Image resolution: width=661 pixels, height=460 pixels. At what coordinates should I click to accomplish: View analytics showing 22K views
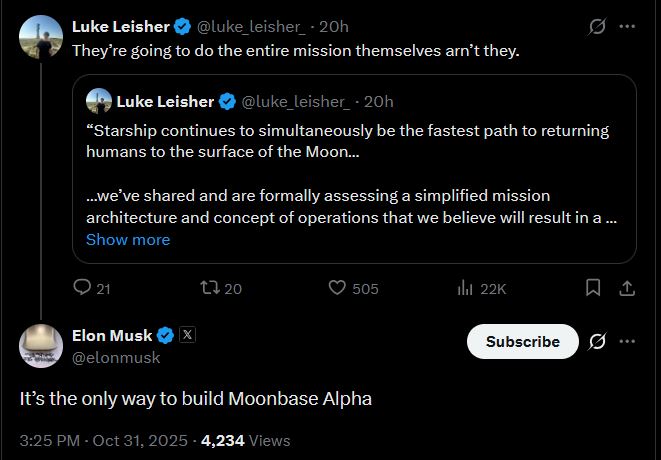click(465, 288)
